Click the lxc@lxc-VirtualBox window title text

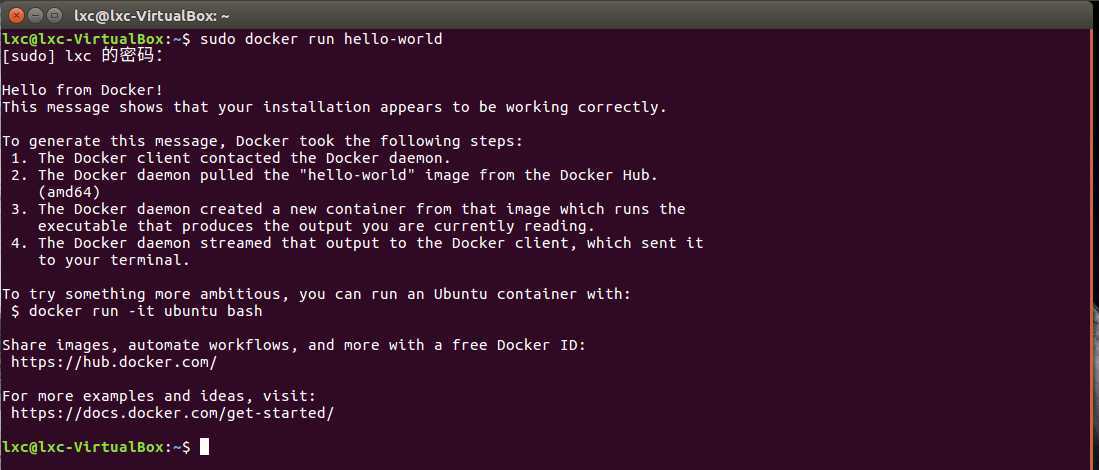tap(151, 15)
